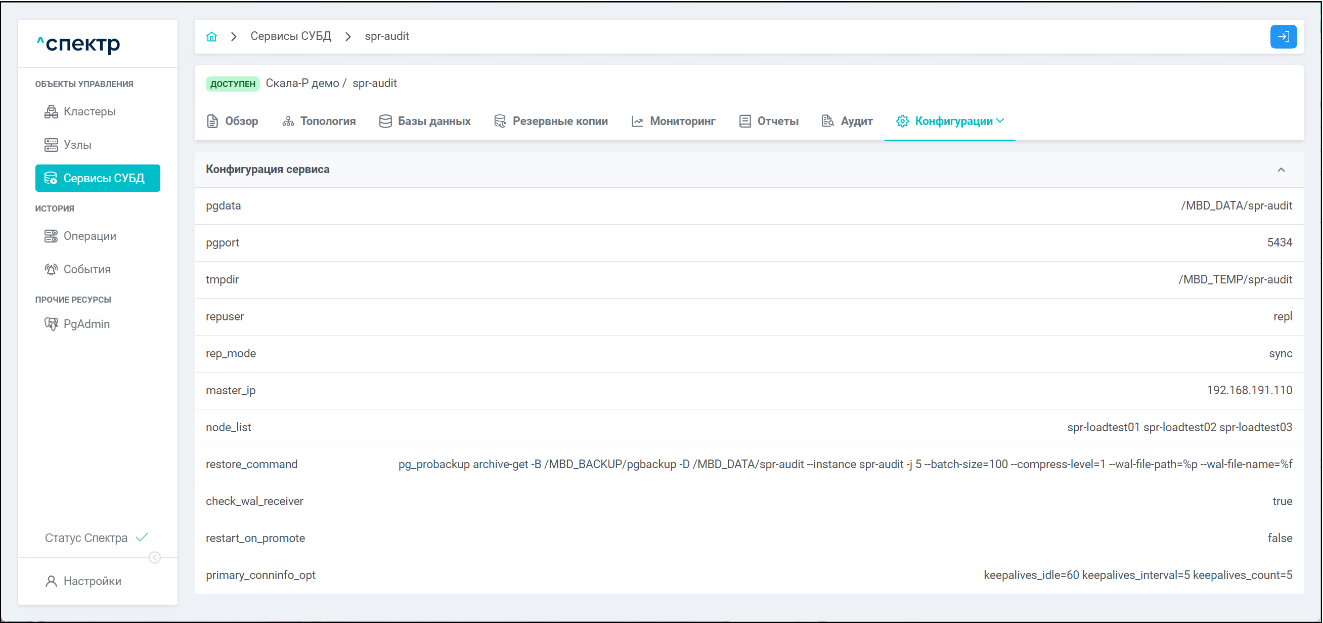This screenshot has height=623, width=1323.
Task: Open the Резервные копии tab
Action: 551,121
